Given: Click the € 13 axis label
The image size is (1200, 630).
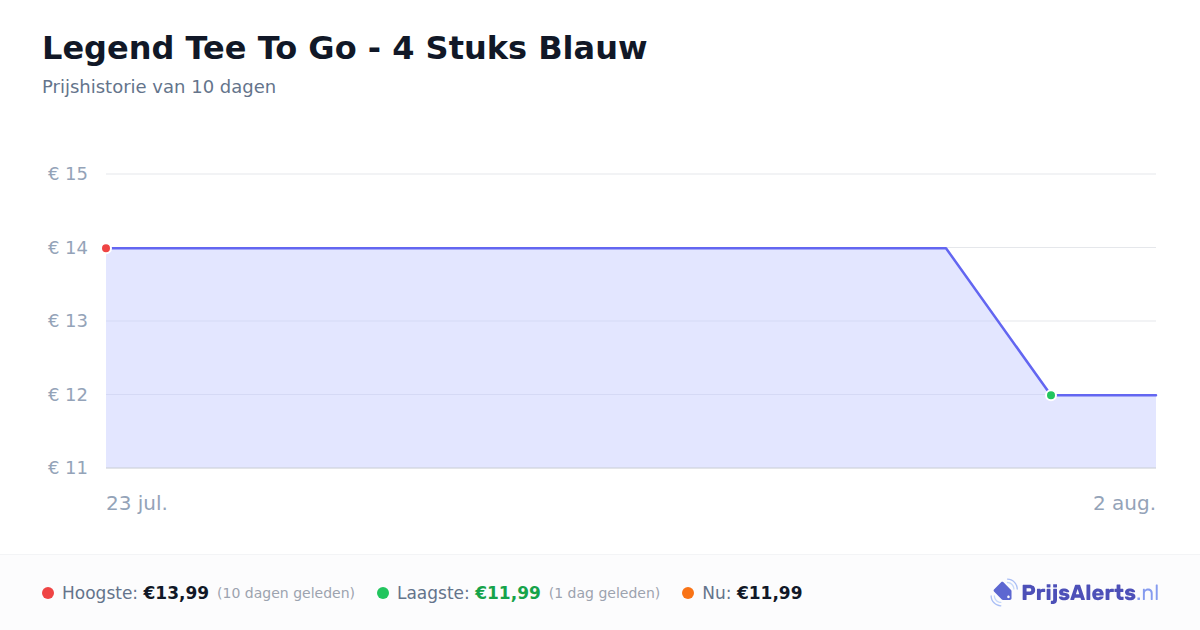Looking at the screenshot, I should click(x=68, y=321).
